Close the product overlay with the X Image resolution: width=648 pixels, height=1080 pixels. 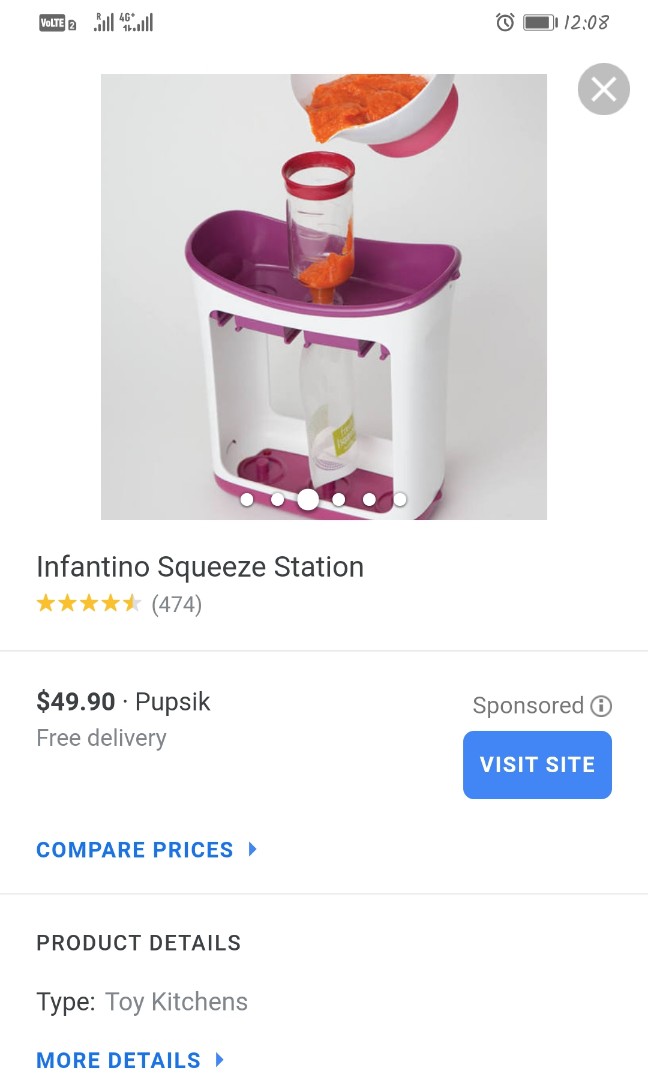pyautogui.click(x=603, y=89)
